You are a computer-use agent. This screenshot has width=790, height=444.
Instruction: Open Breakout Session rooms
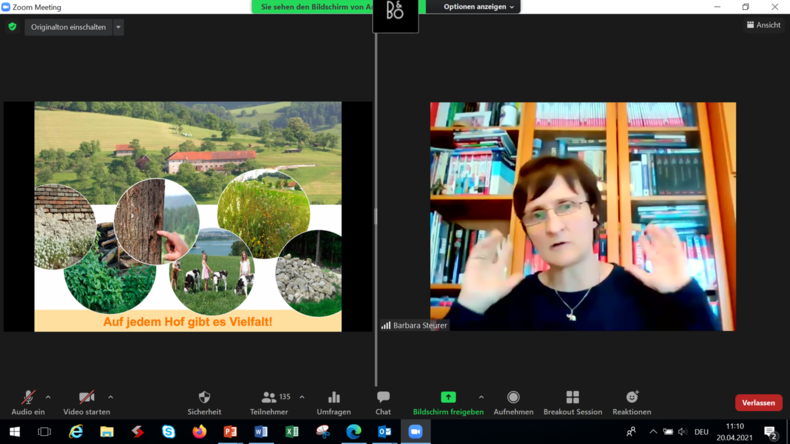(x=572, y=400)
